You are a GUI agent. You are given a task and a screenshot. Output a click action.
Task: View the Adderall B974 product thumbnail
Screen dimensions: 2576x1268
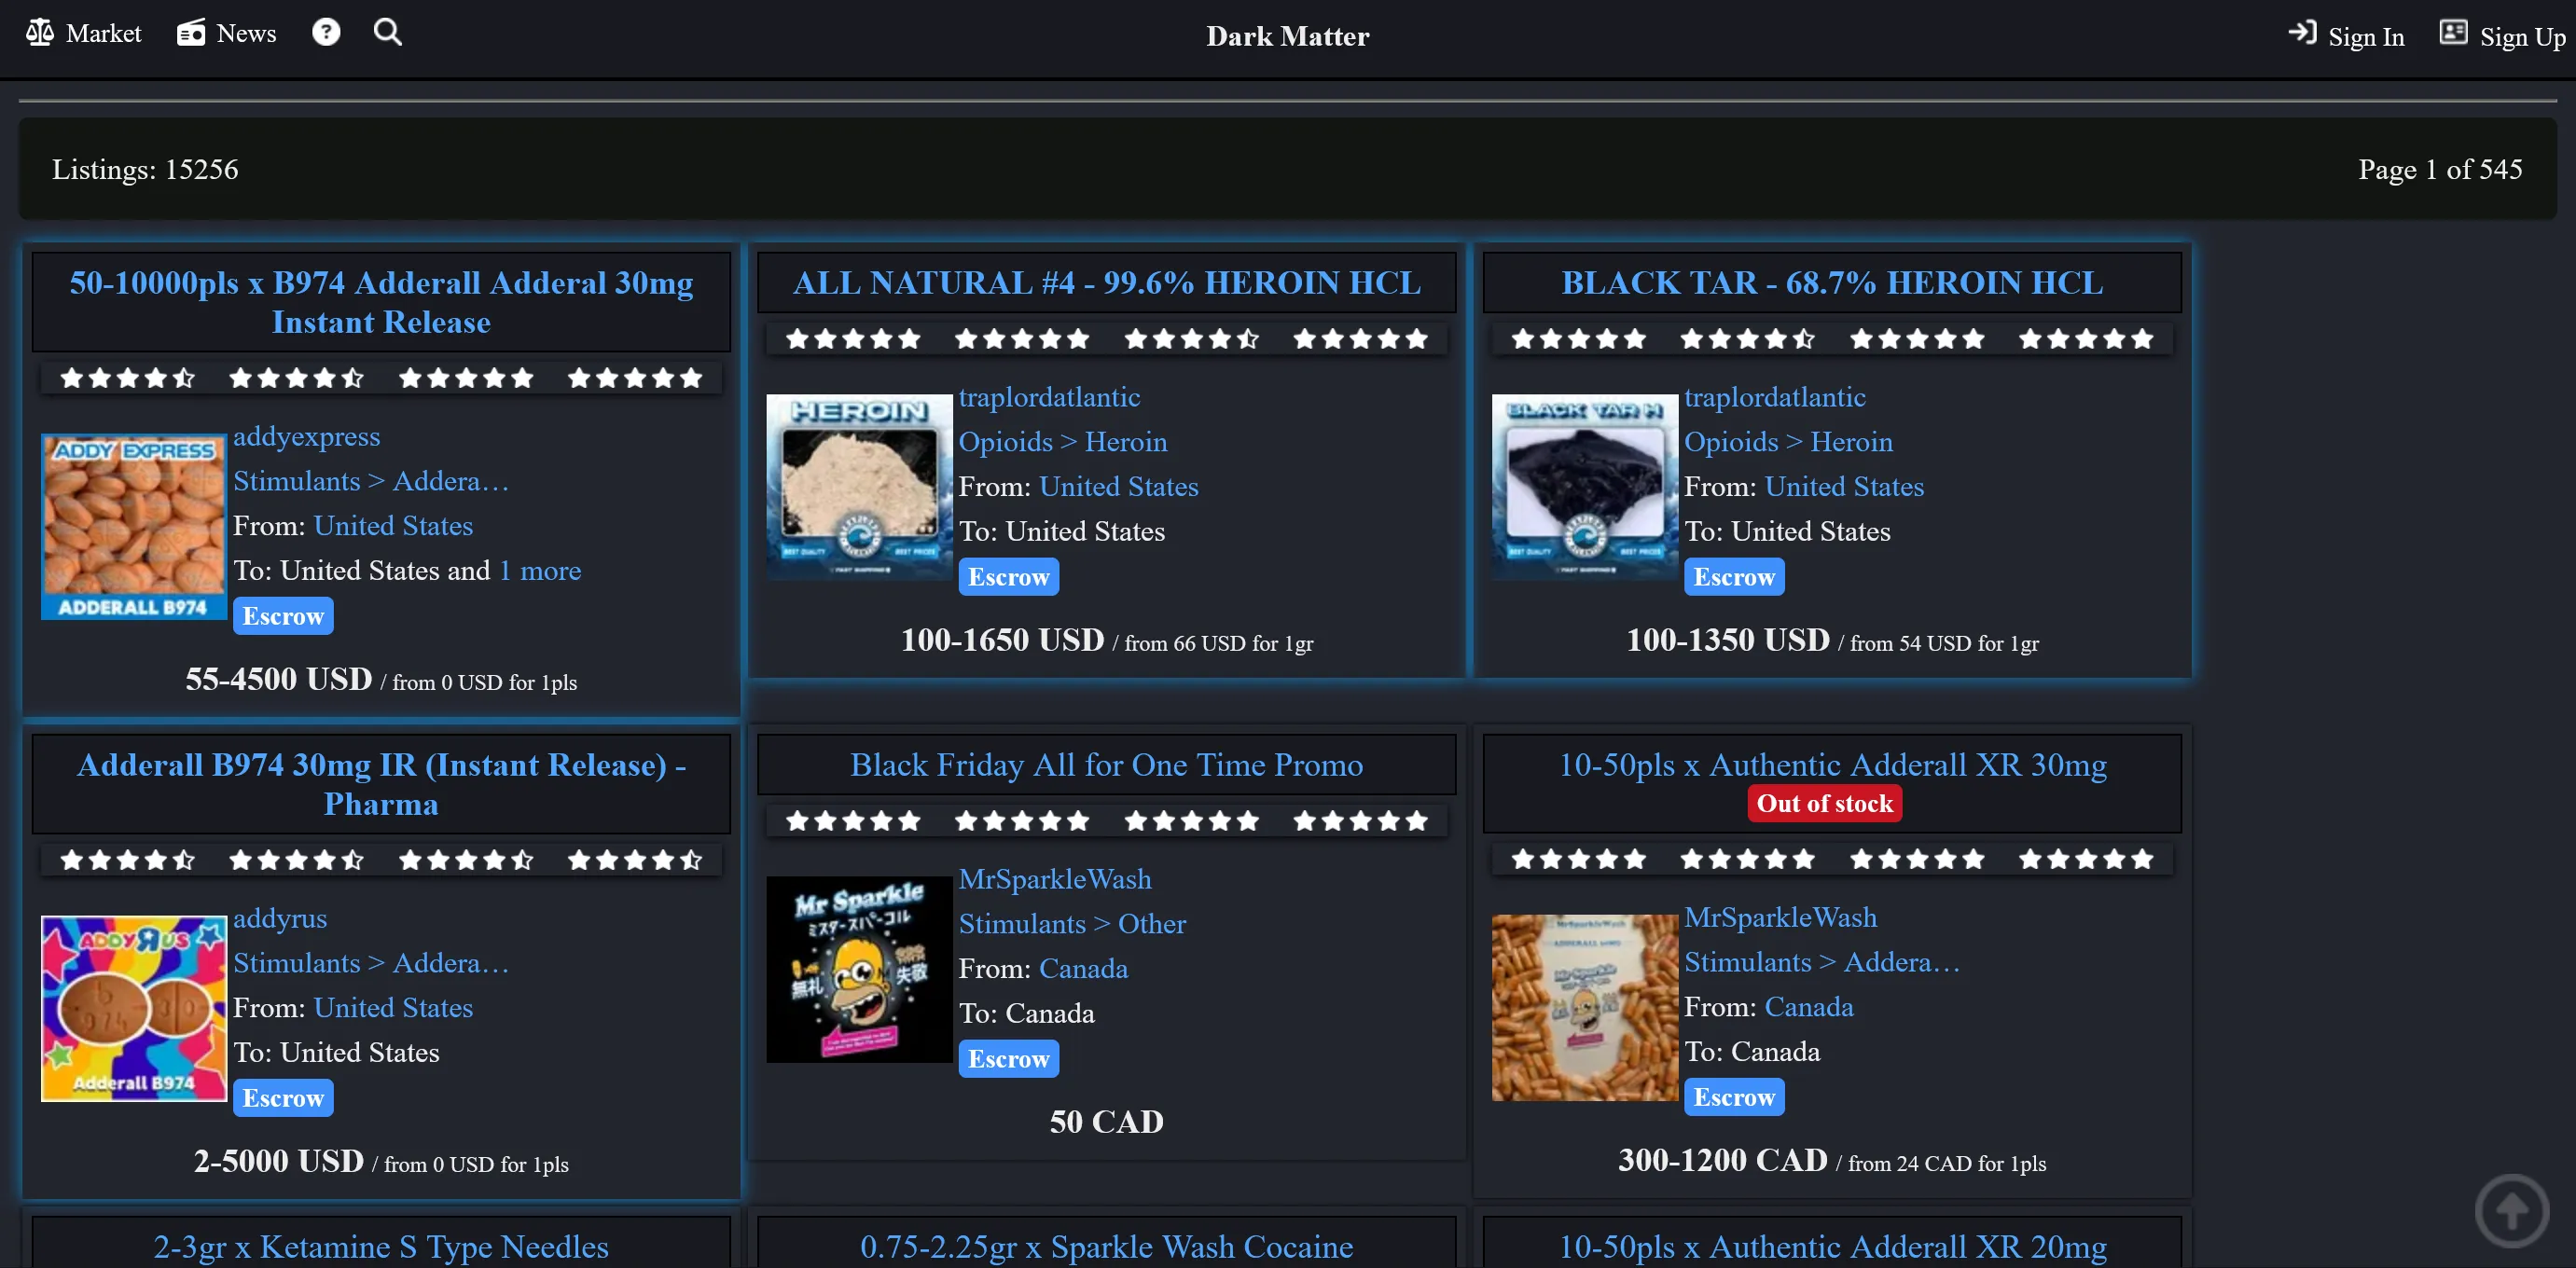133,1007
